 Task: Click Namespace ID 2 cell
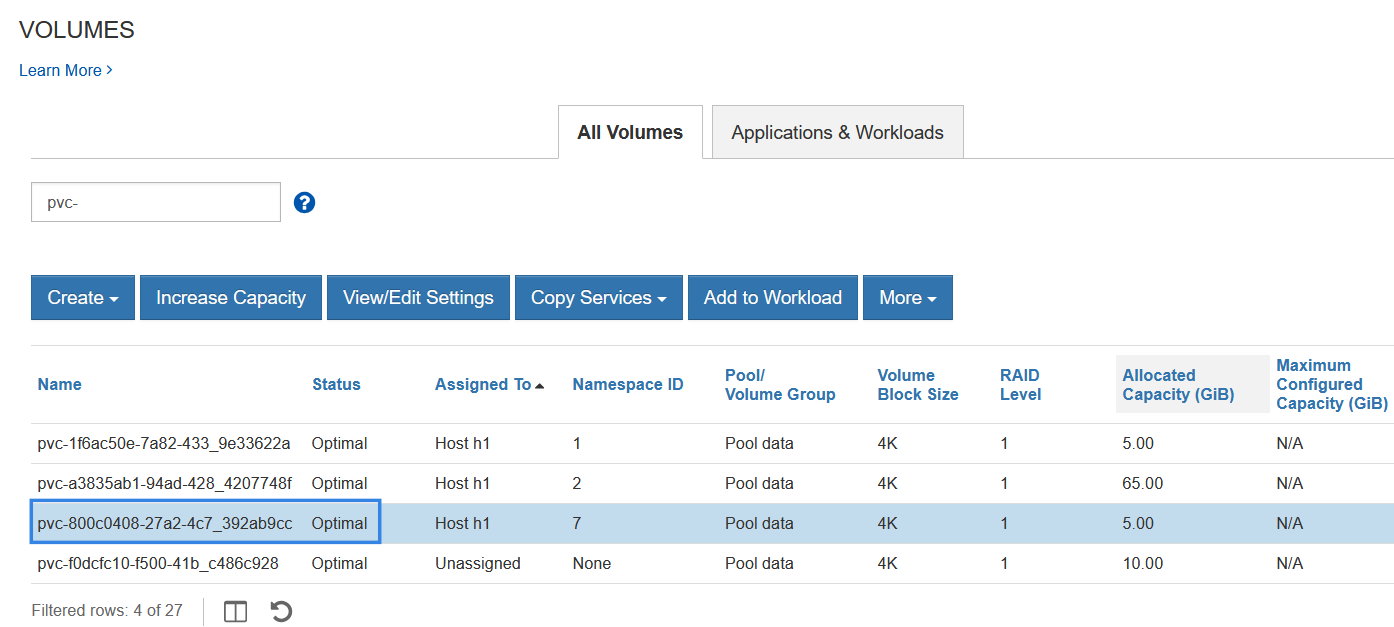[577, 484]
